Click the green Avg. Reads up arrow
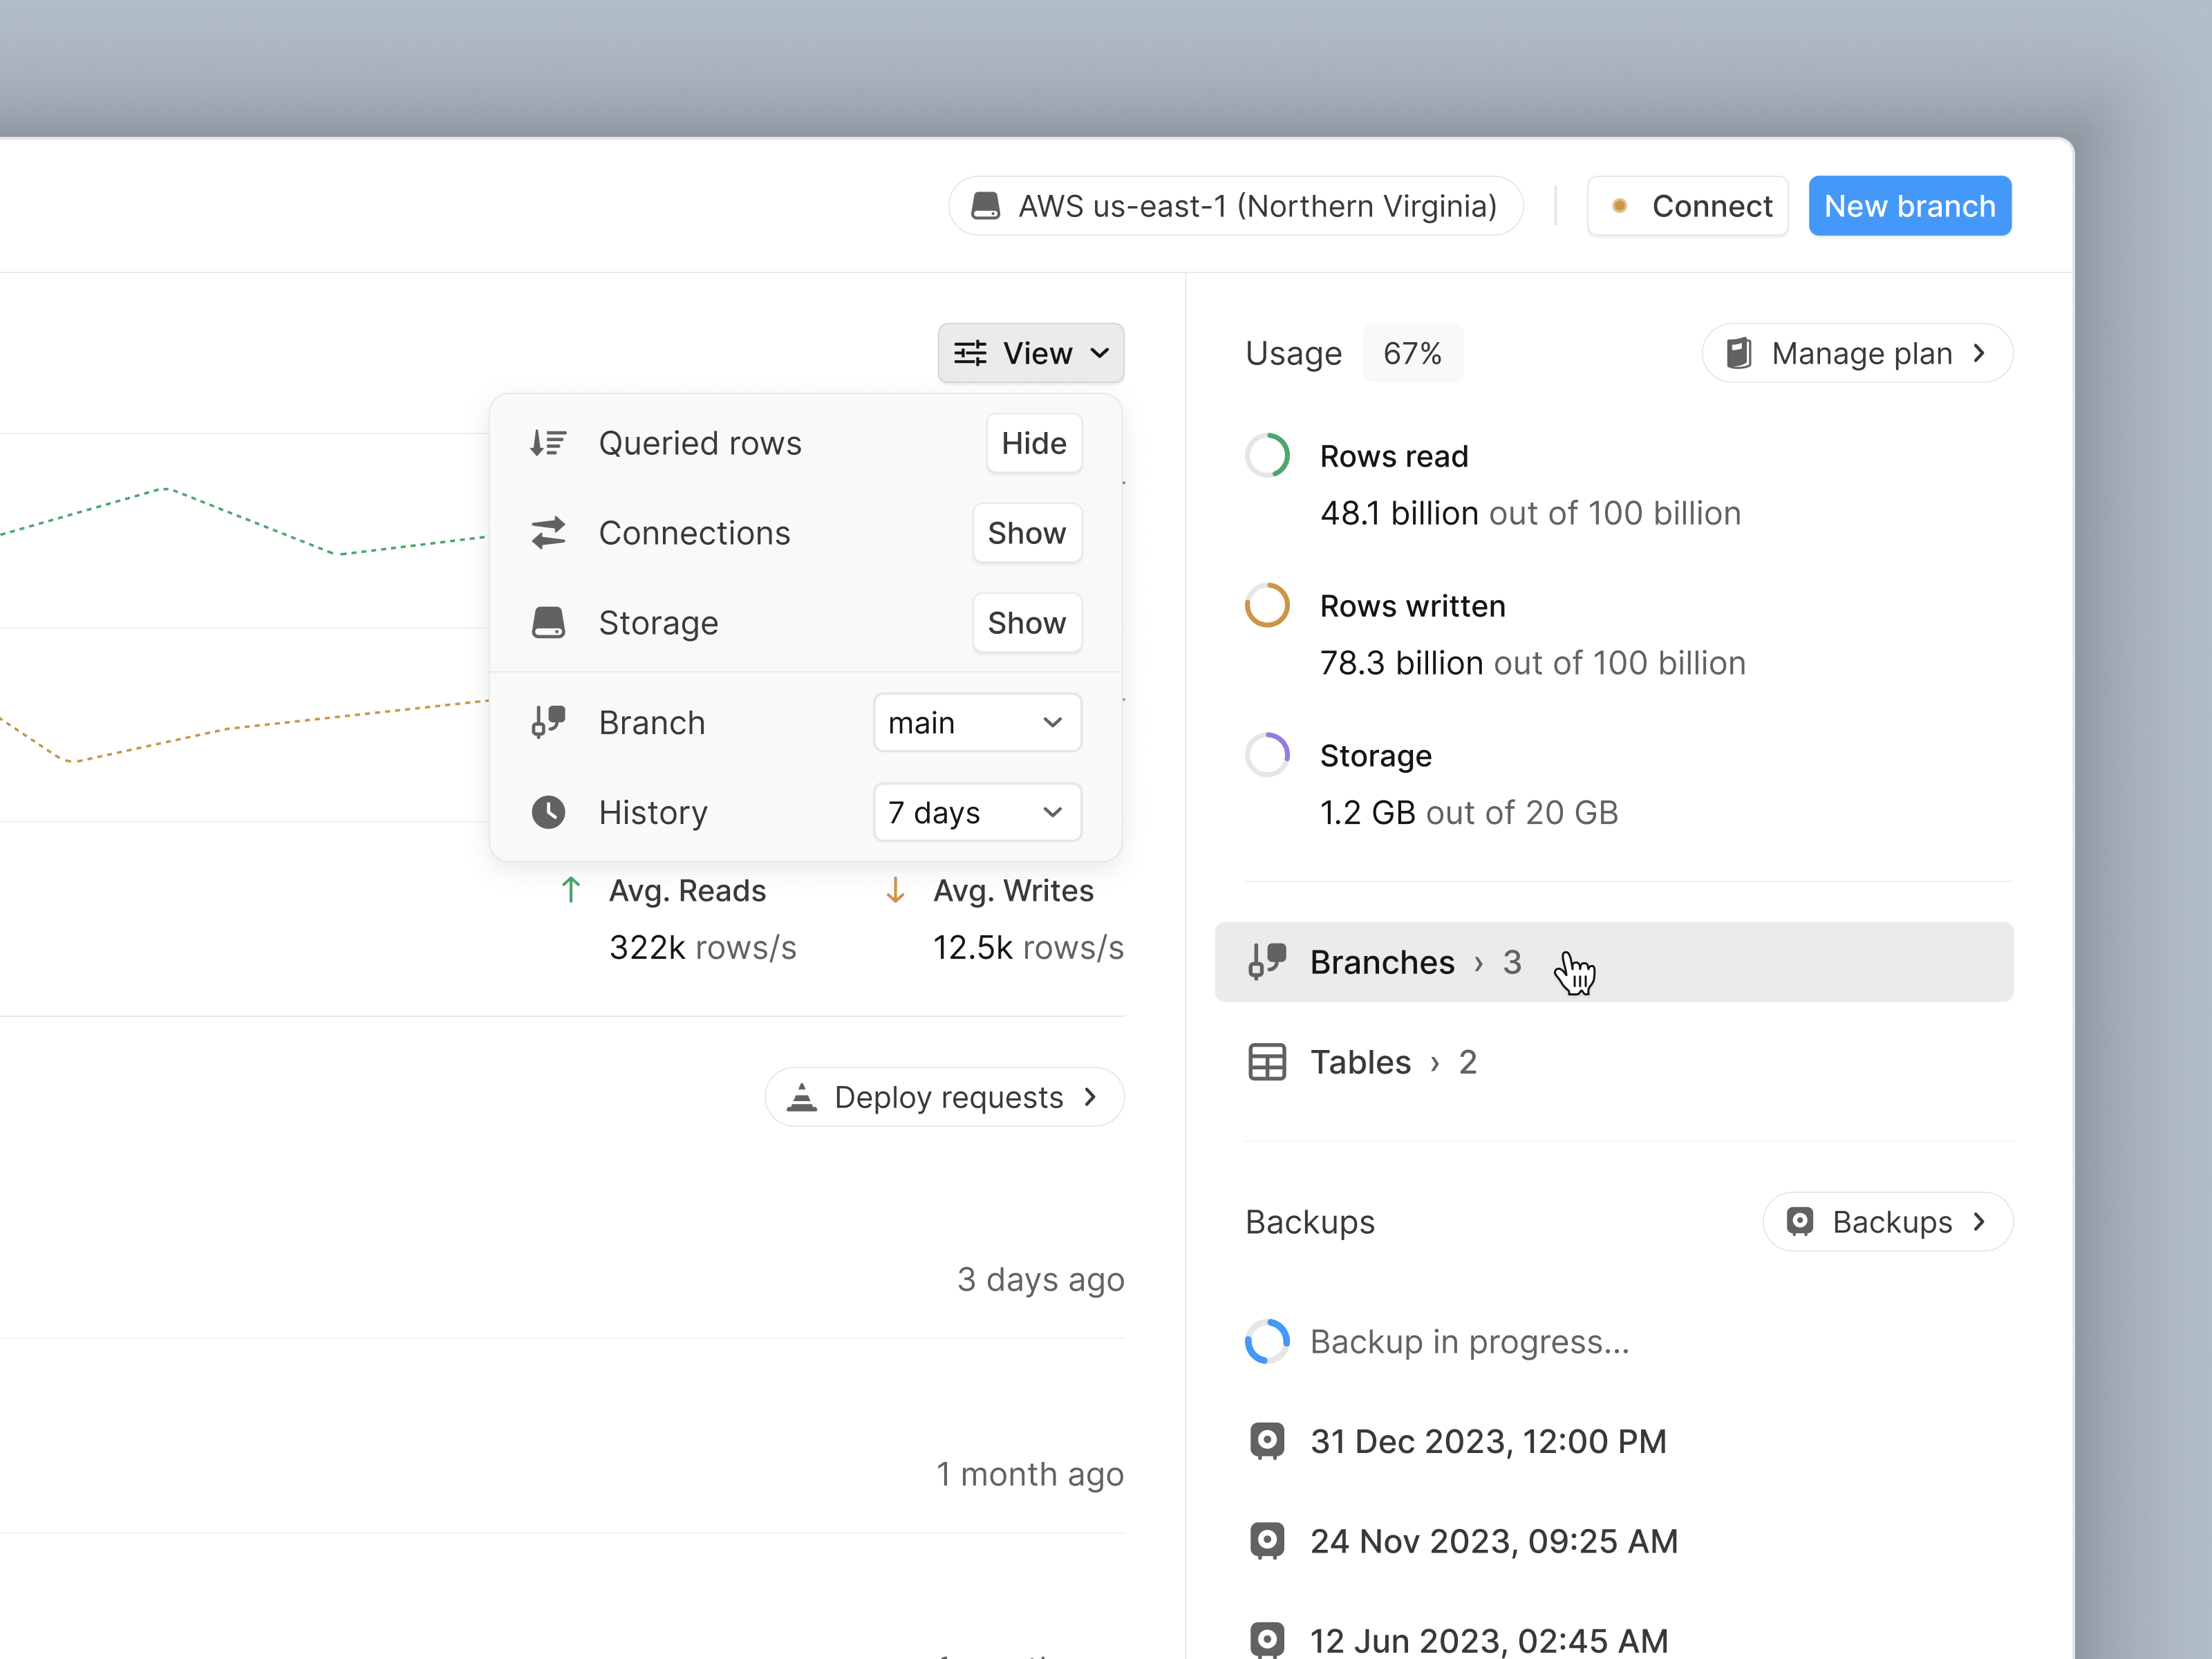 (x=571, y=890)
